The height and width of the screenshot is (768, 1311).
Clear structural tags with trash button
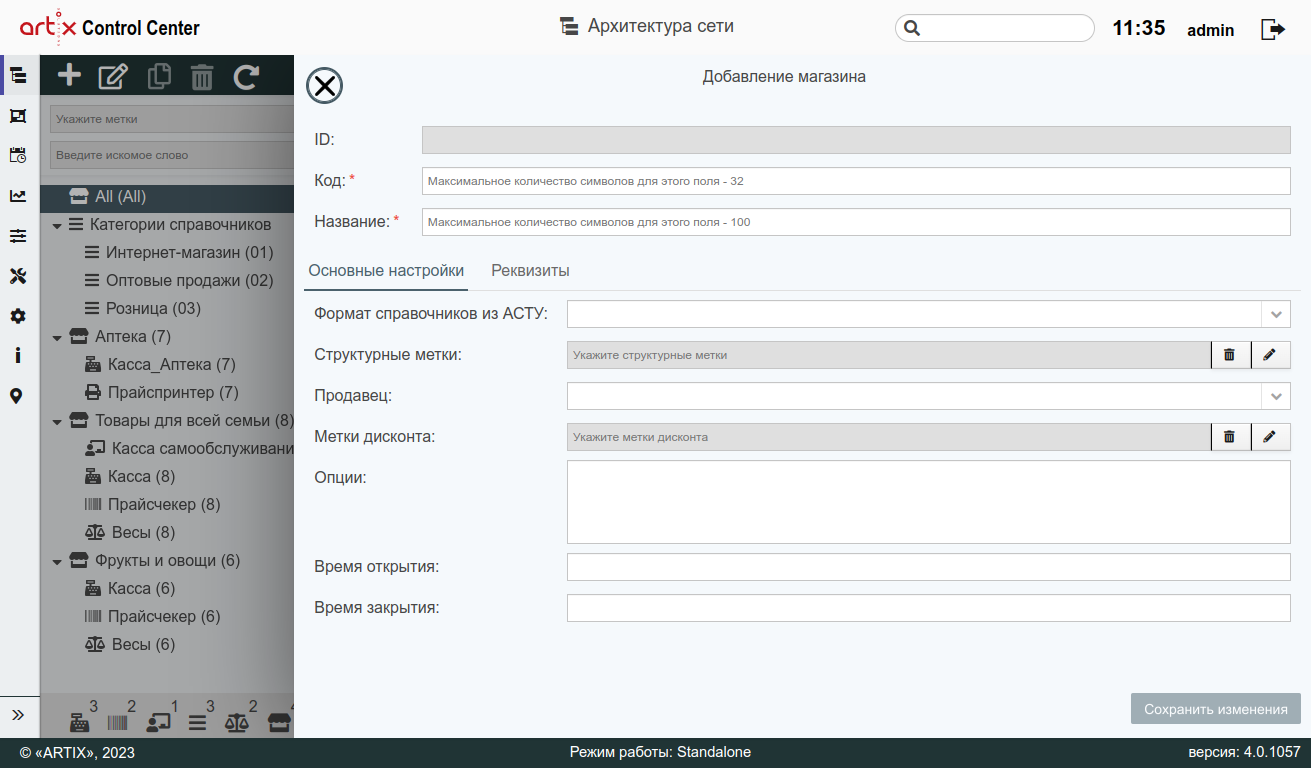click(1230, 355)
